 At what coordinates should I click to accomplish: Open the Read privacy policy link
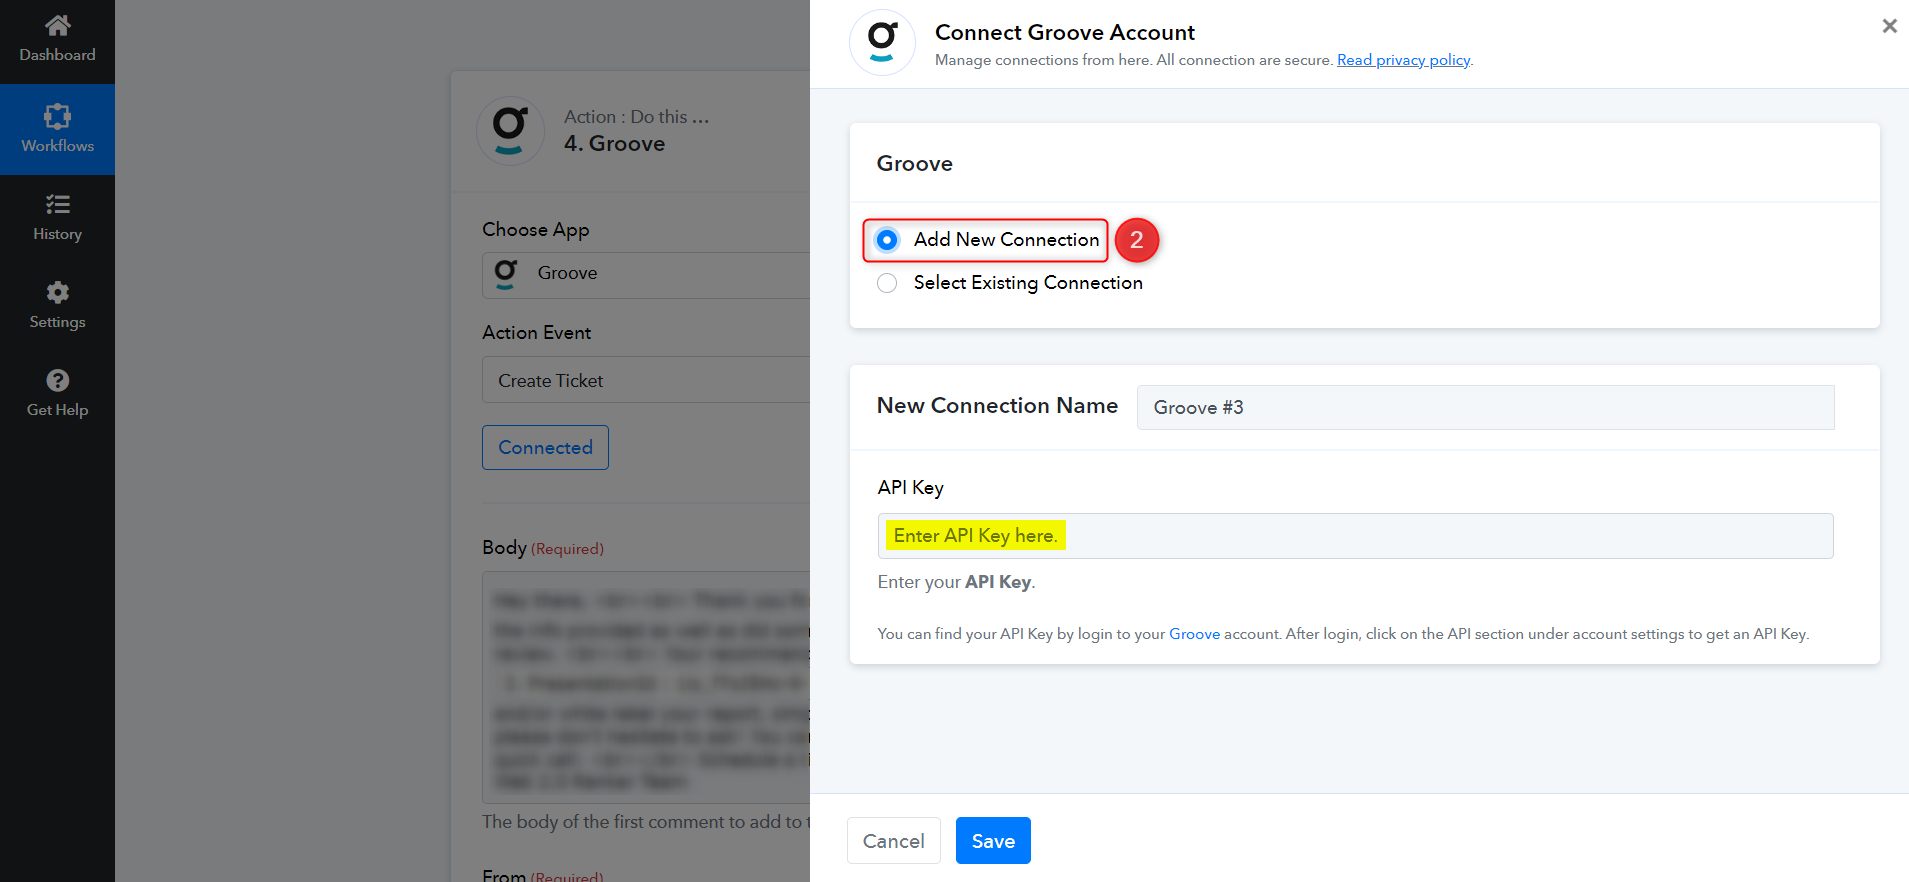(x=1403, y=60)
